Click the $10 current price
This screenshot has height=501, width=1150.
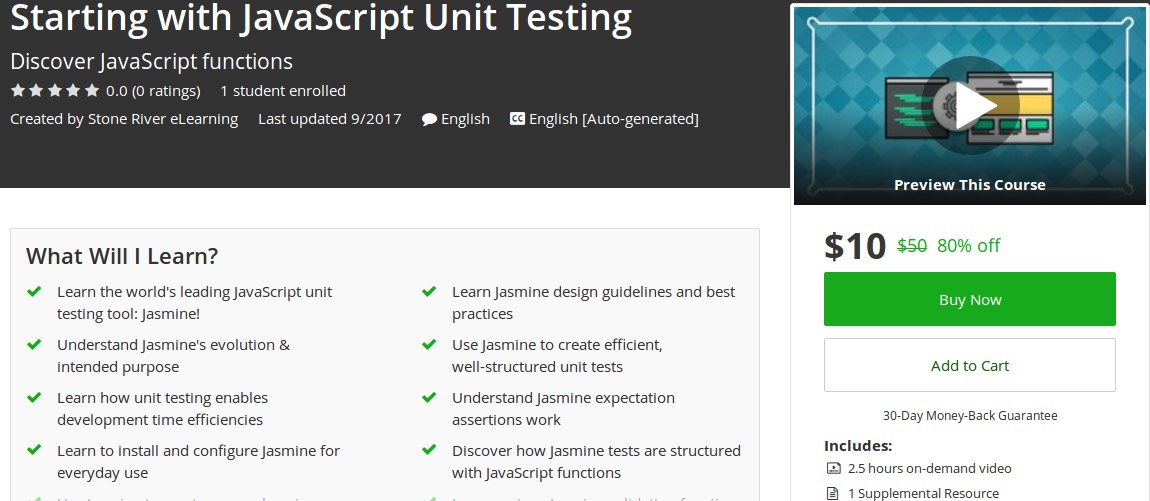coord(855,246)
